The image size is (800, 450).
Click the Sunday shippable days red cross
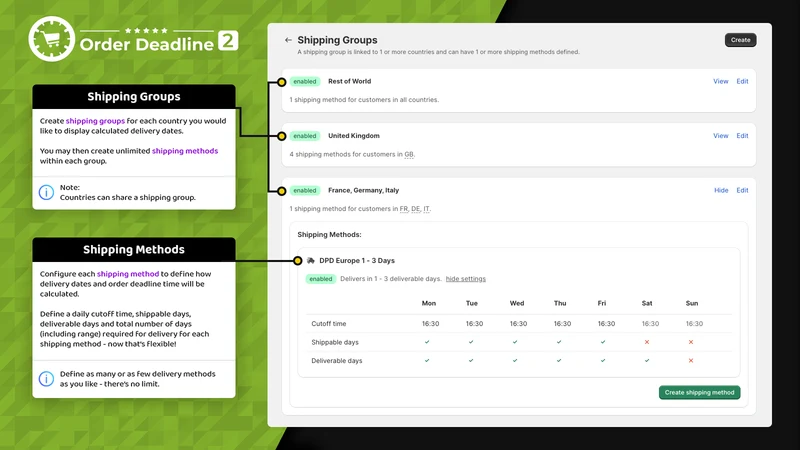pyautogui.click(x=691, y=342)
